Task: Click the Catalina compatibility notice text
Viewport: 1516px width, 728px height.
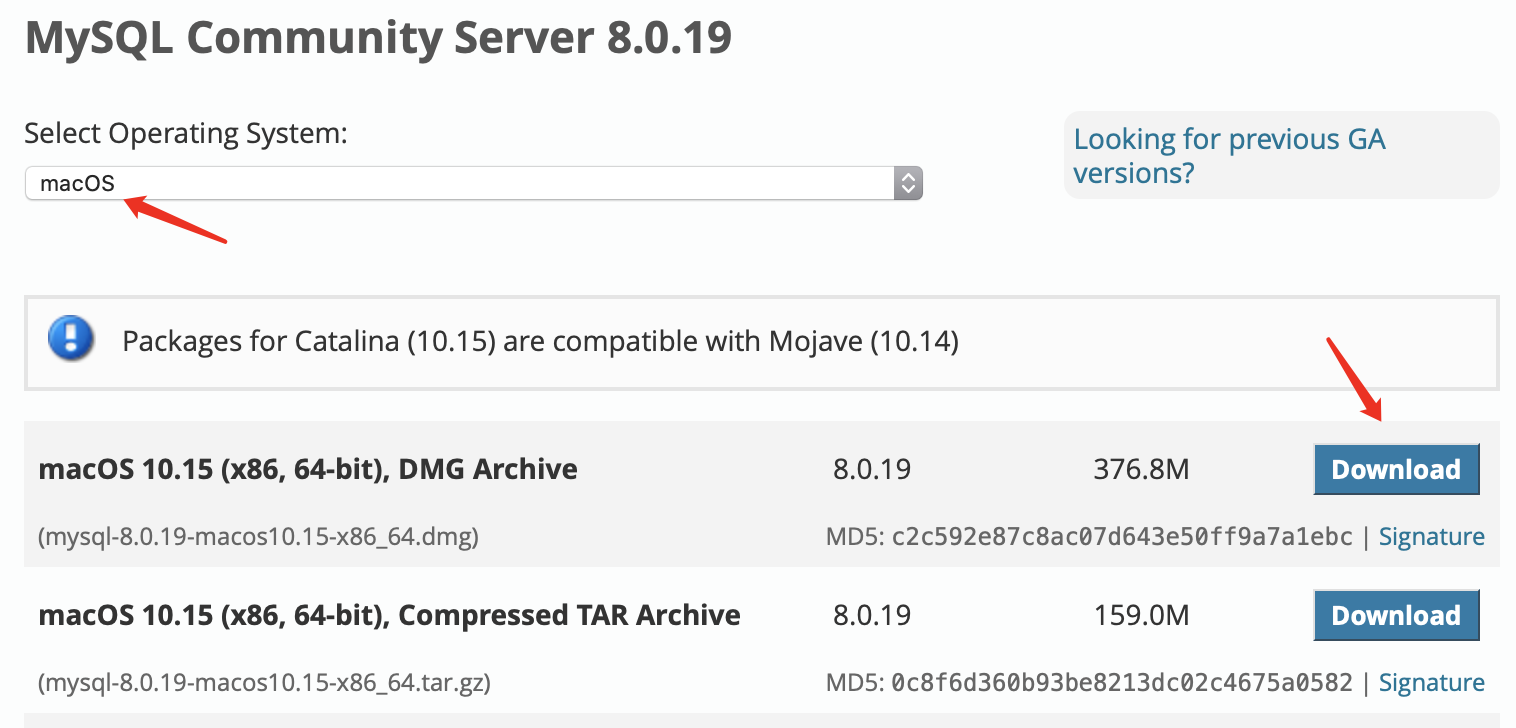Action: click(540, 342)
